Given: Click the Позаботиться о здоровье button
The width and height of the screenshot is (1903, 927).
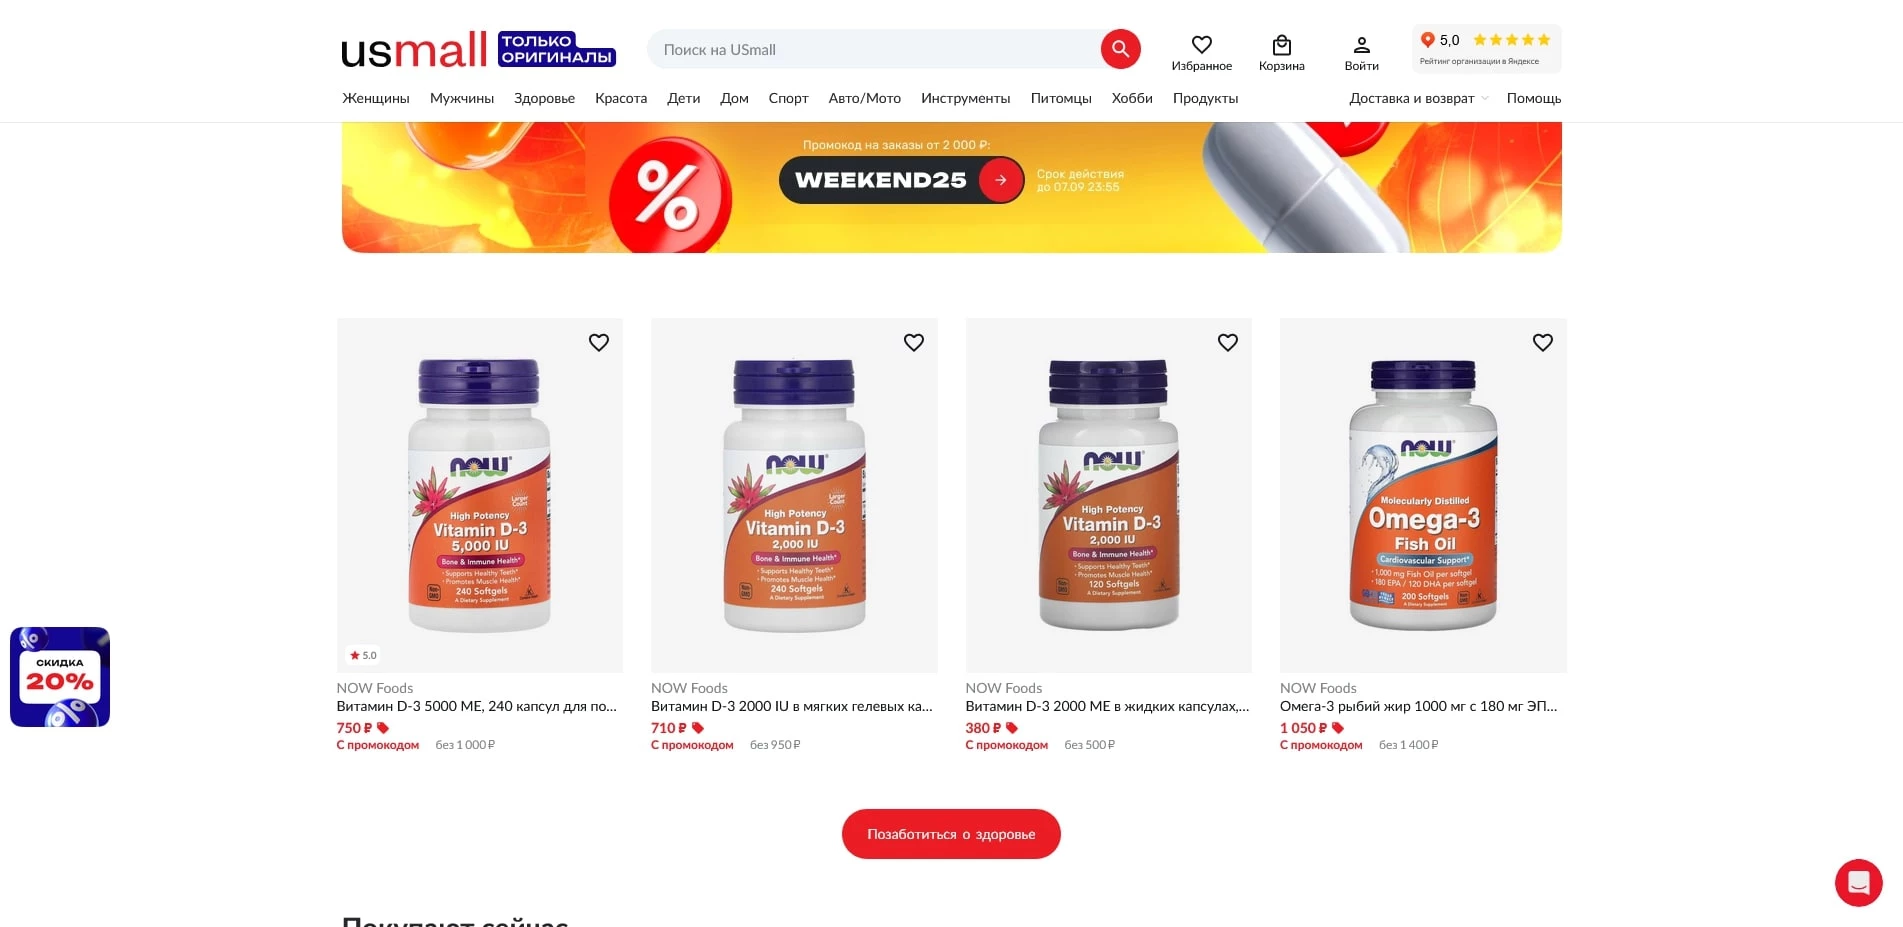Looking at the screenshot, I should [951, 834].
